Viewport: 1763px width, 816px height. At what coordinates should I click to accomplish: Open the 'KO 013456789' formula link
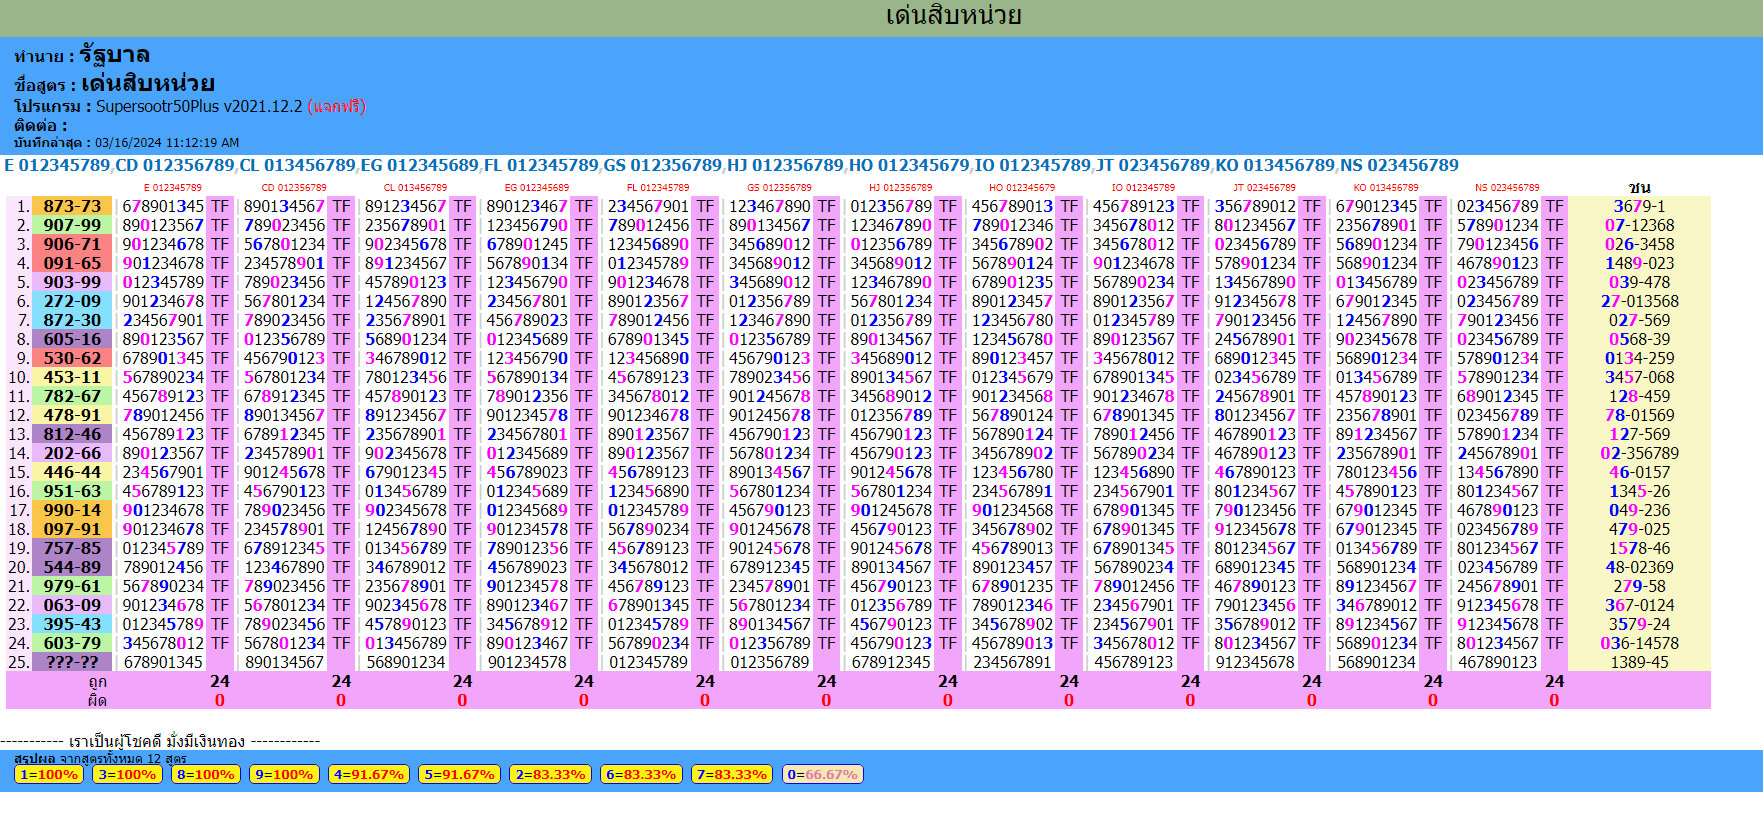1275,165
